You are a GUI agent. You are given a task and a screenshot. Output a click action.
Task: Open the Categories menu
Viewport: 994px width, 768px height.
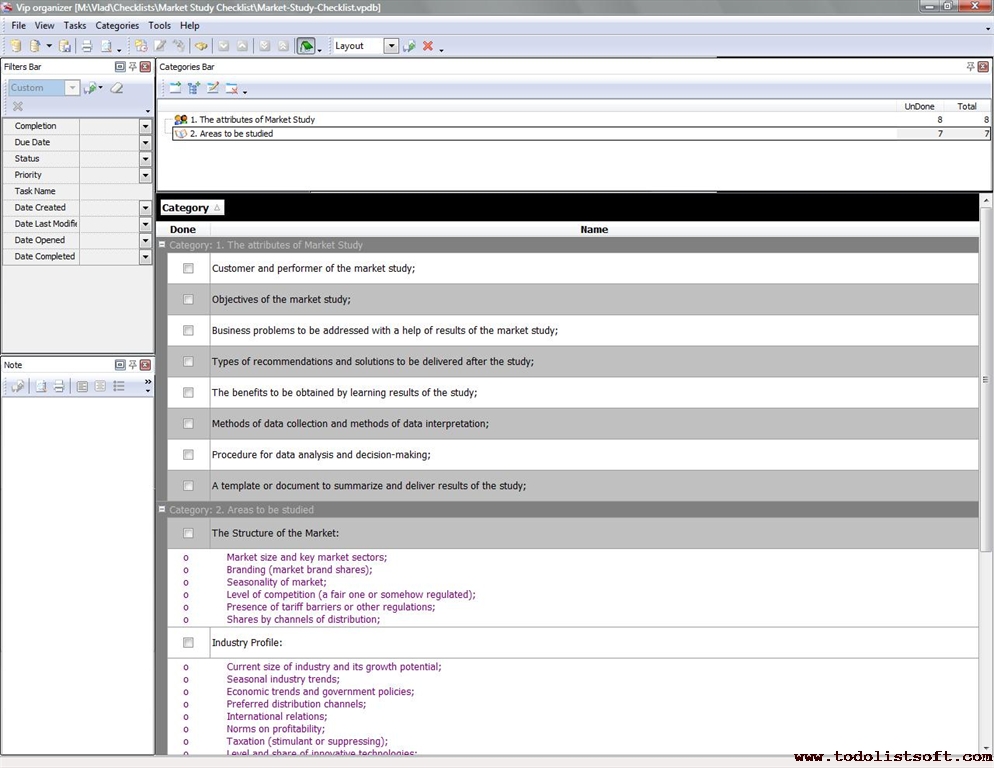coord(117,25)
